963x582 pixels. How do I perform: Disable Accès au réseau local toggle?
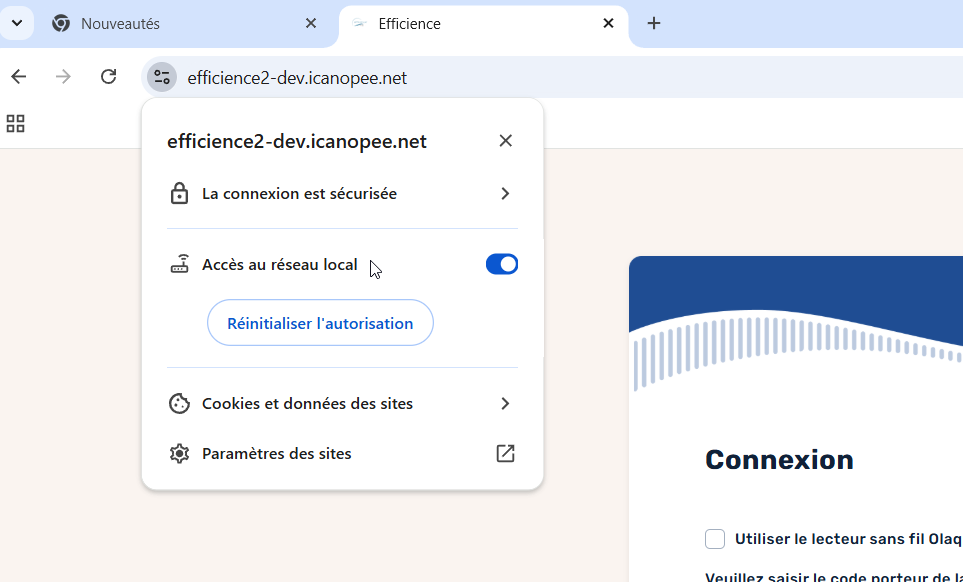(501, 263)
